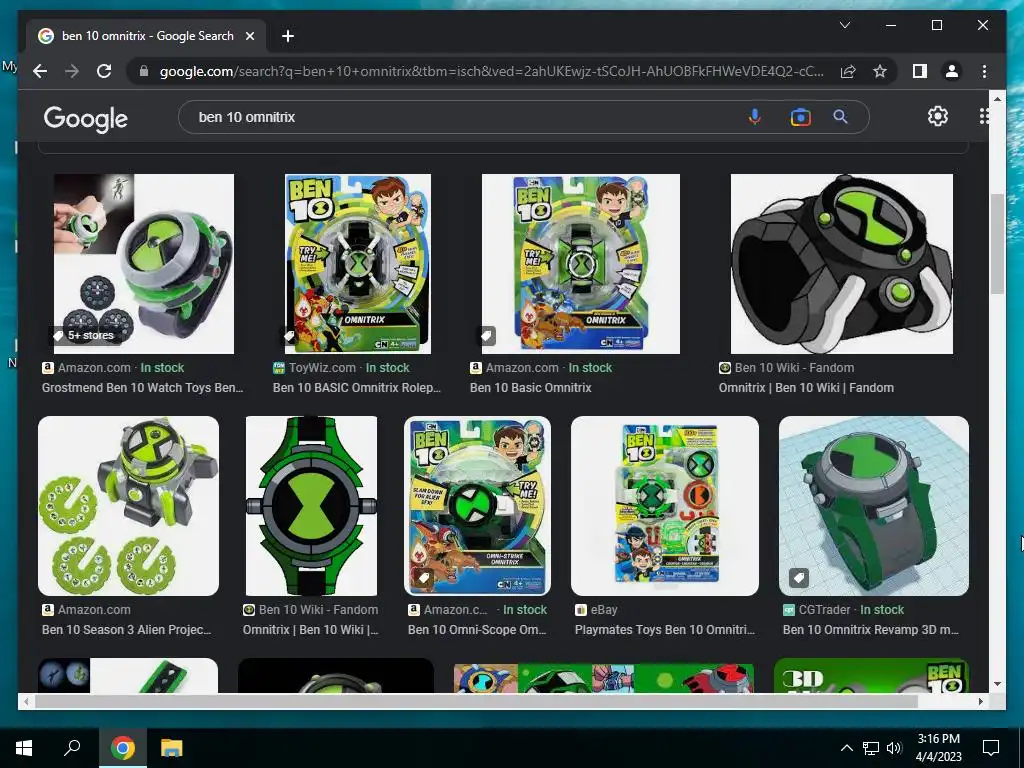Close the ben 10 omnitrix tab

click(x=249, y=36)
